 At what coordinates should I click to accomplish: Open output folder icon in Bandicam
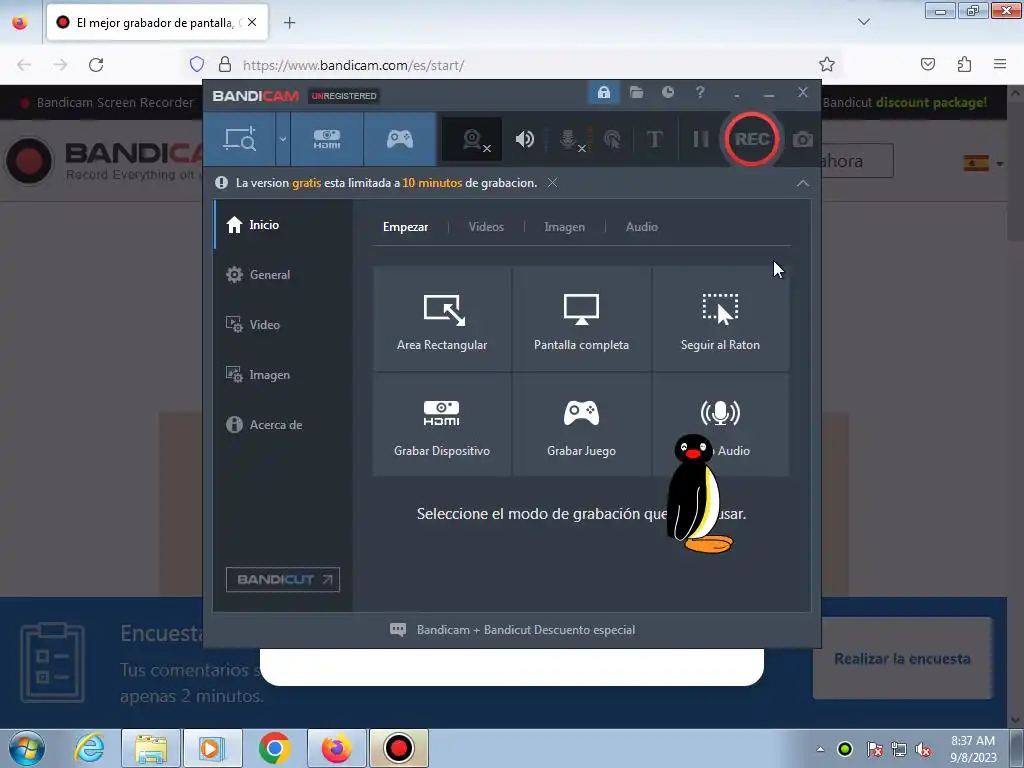(x=636, y=93)
